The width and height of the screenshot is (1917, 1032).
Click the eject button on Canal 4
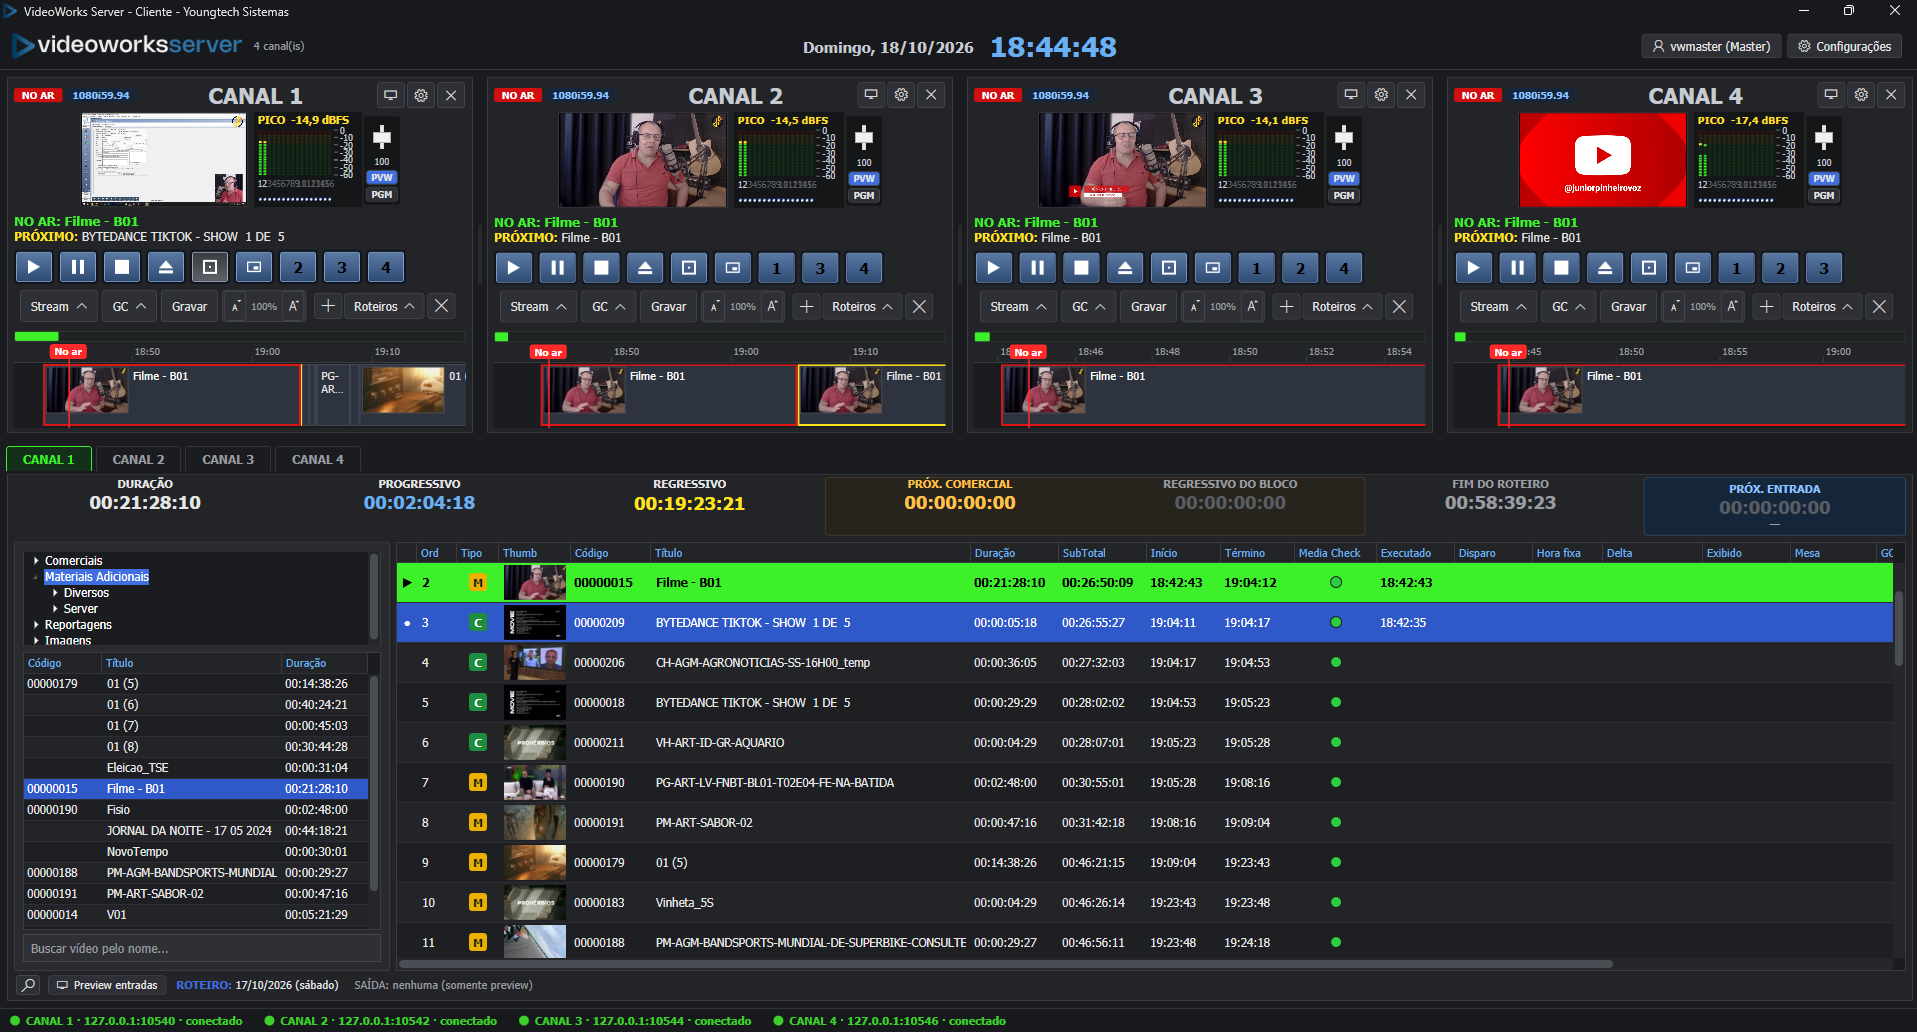coord(1605,268)
